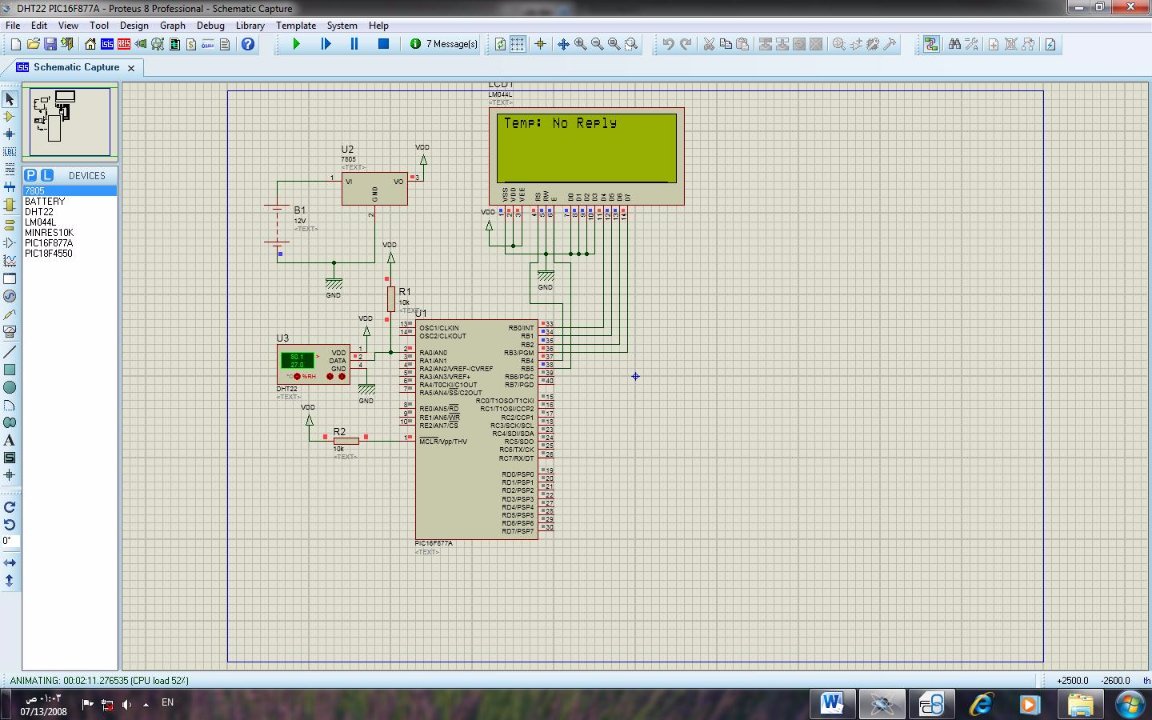Stop the simulation with the blue square
1152x720 pixels.
click(383, 44)
